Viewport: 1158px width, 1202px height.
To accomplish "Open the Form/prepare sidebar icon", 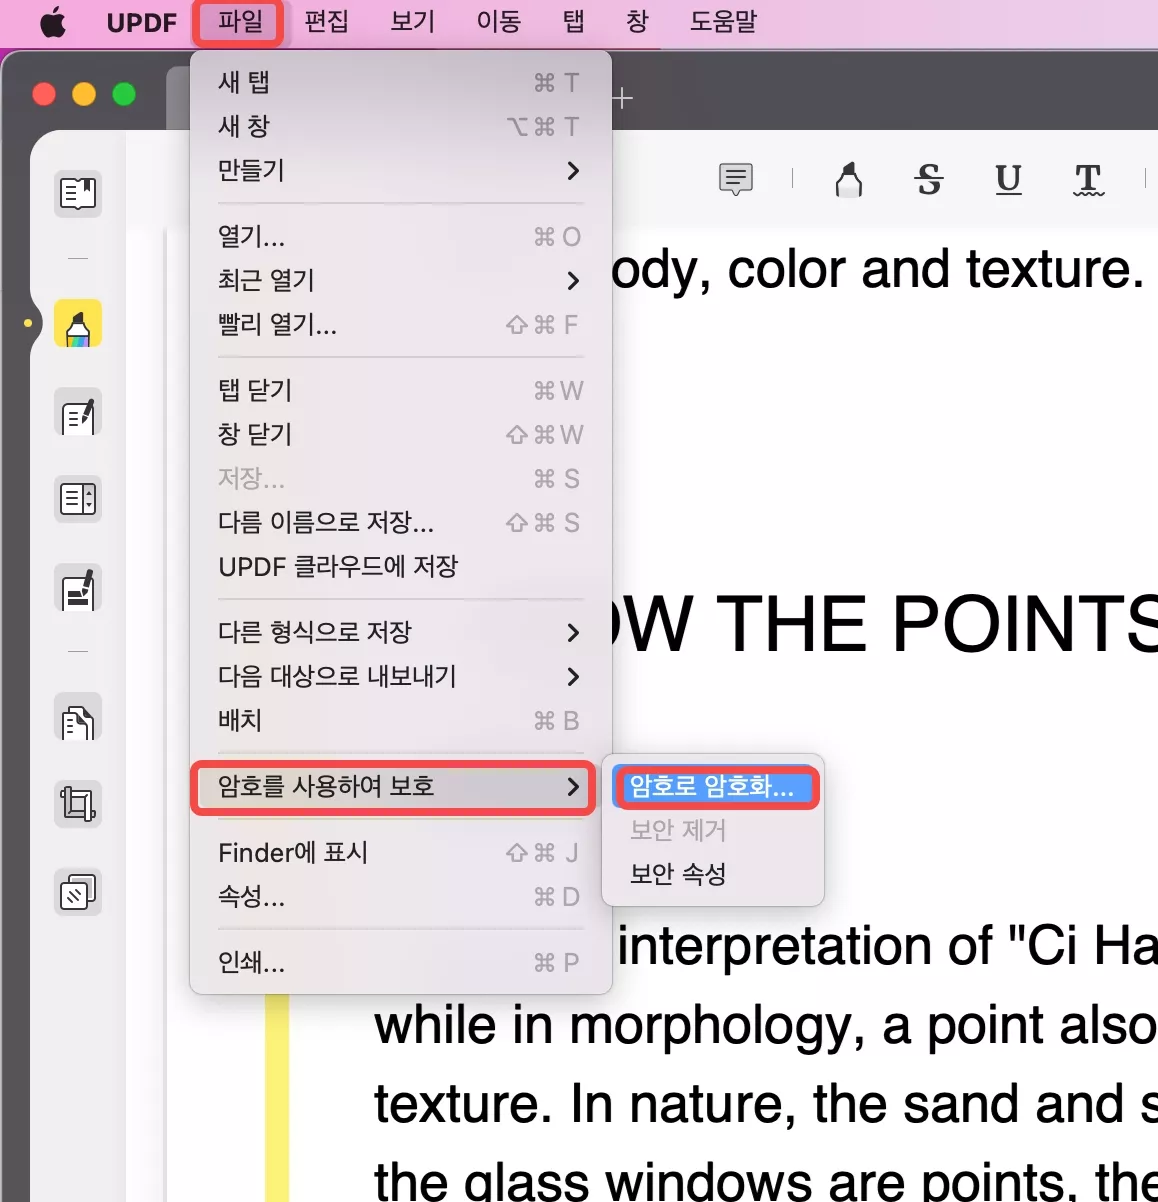I will coord(78,498).
